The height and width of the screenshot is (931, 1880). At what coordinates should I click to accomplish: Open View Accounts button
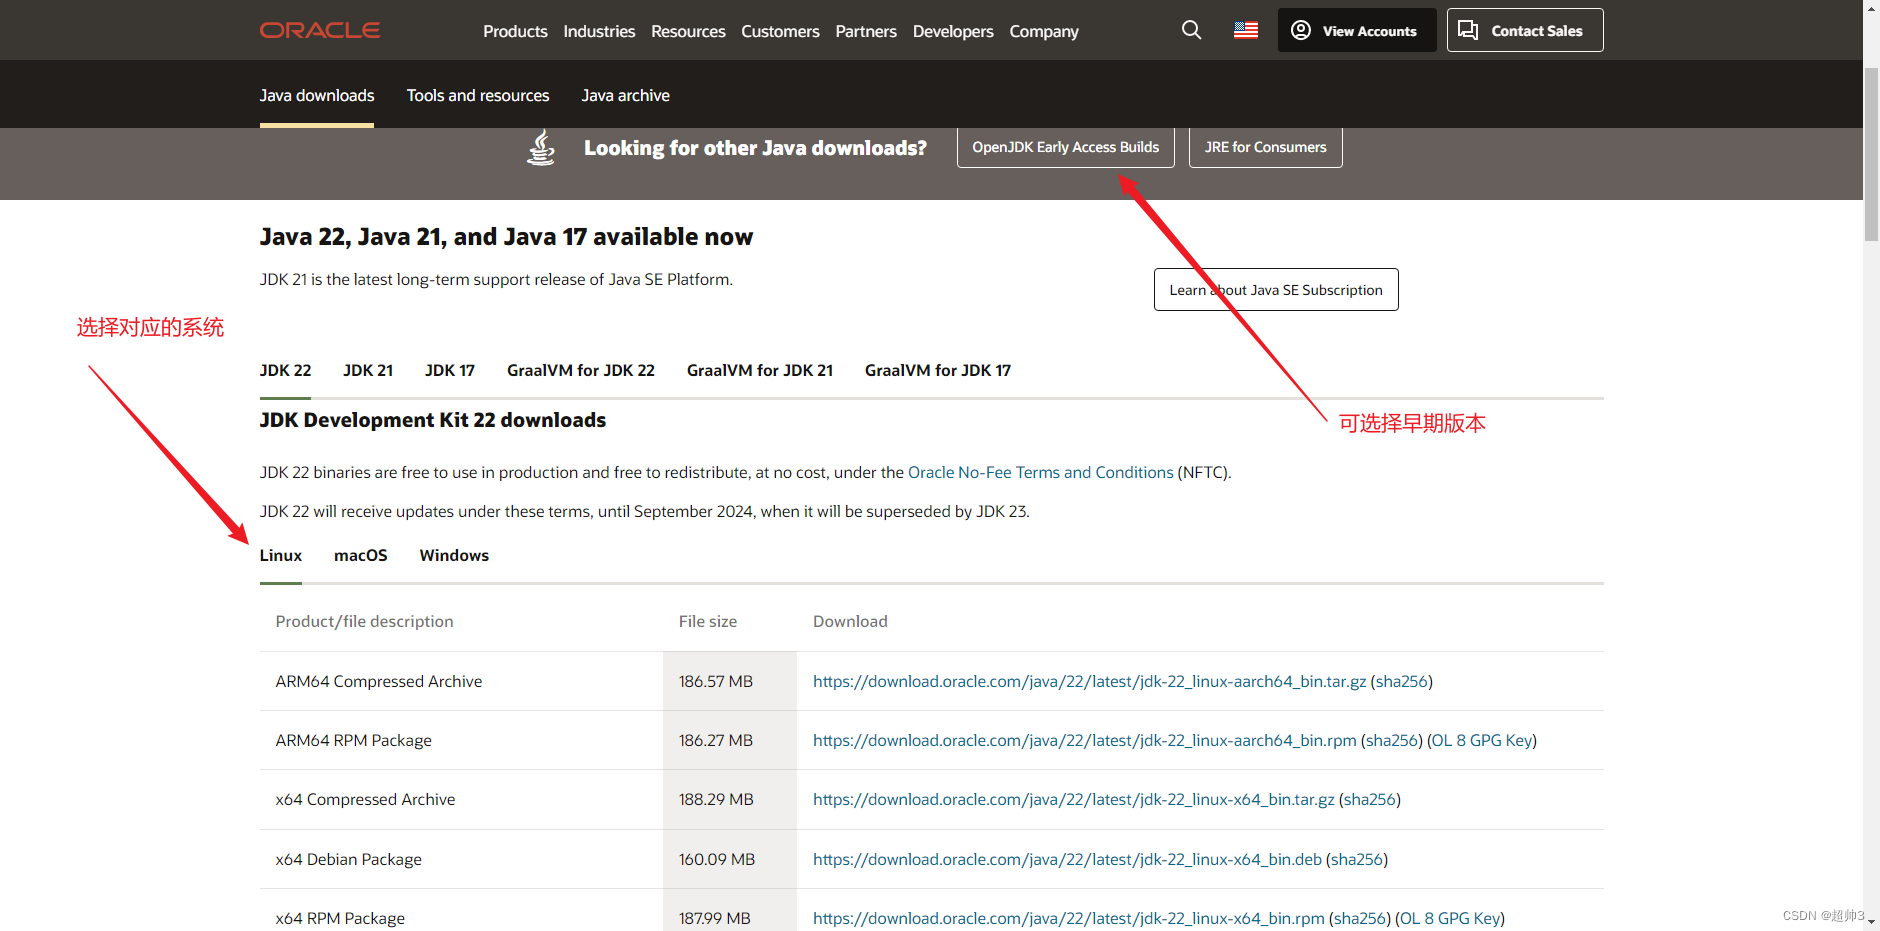click(x=1357, y=30)
